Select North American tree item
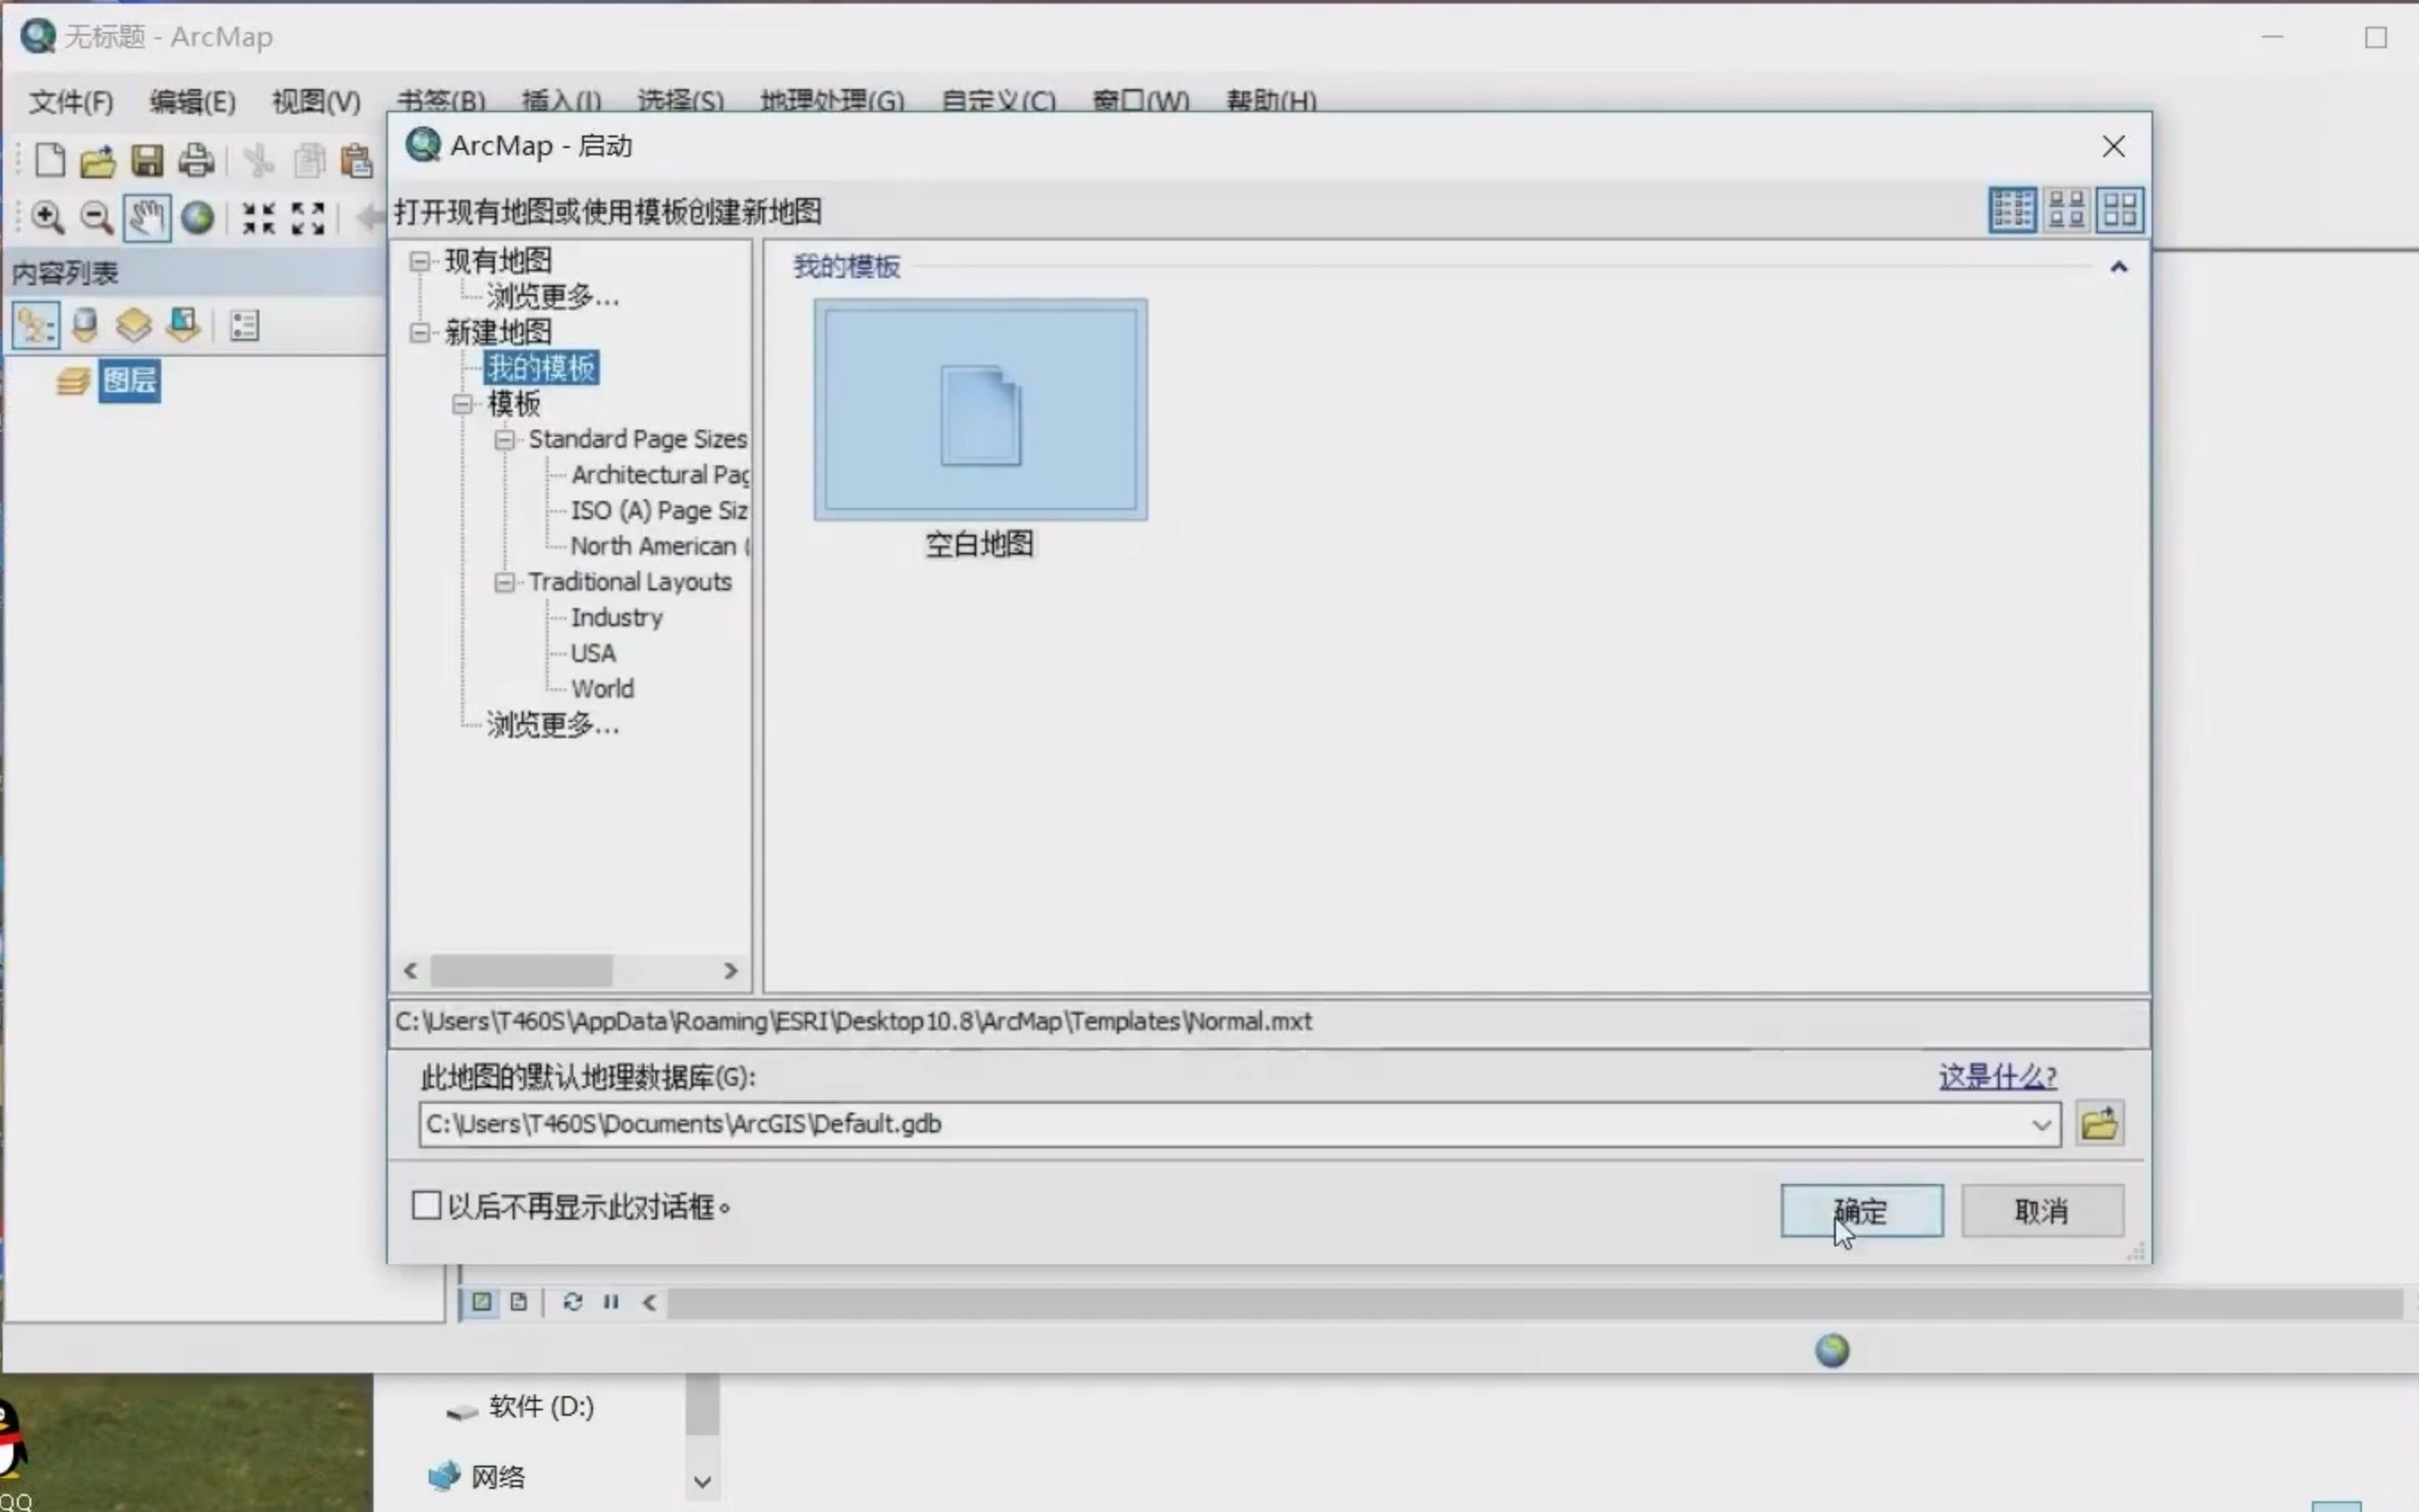 [660, 547]
